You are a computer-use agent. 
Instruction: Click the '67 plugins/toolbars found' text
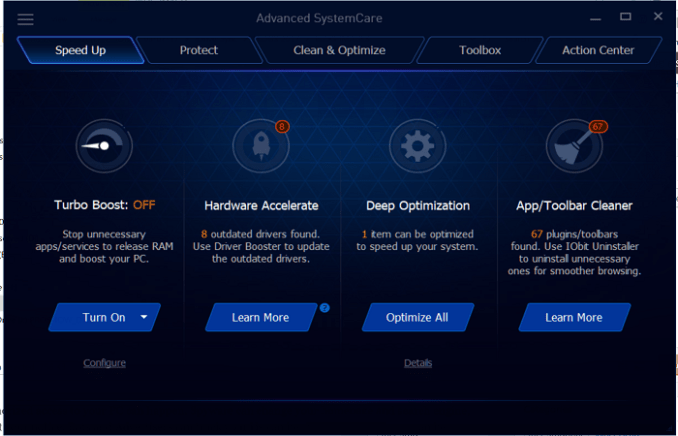[574, 240]
